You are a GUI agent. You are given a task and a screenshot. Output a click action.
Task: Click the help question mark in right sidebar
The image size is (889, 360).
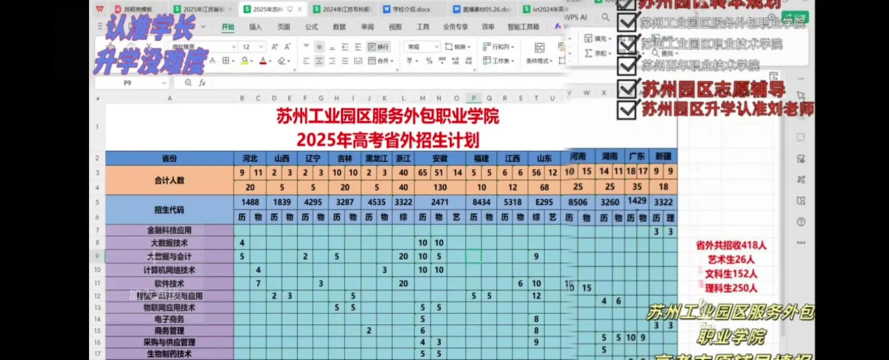[x=801, y=222]
